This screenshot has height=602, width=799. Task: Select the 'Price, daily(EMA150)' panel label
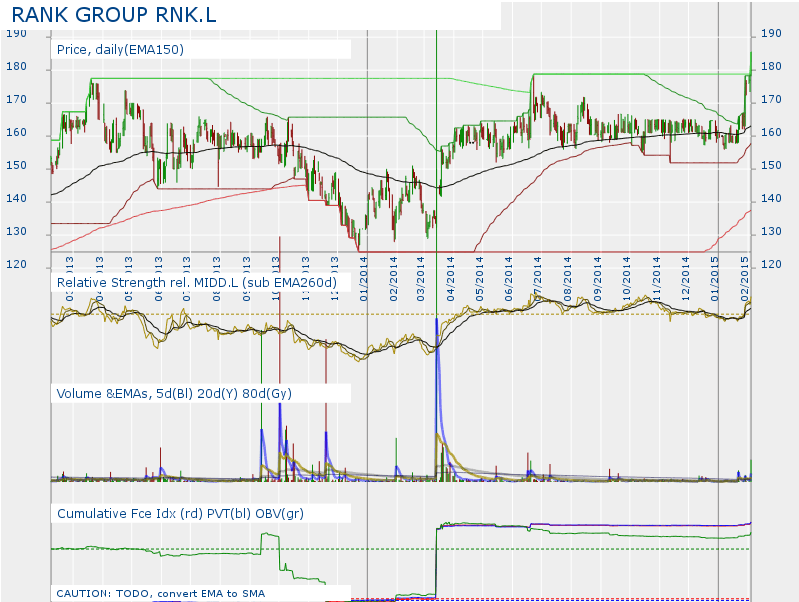pos(120,49)
